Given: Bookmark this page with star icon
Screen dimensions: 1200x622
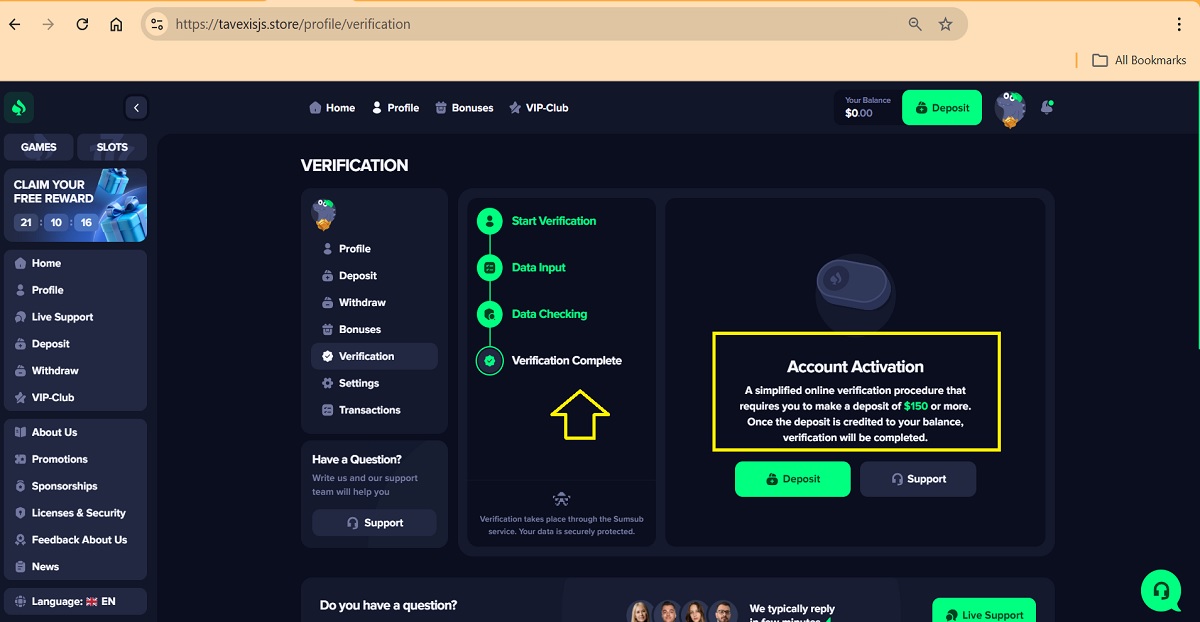Looking at the screenshot, I should coord(945,24).
